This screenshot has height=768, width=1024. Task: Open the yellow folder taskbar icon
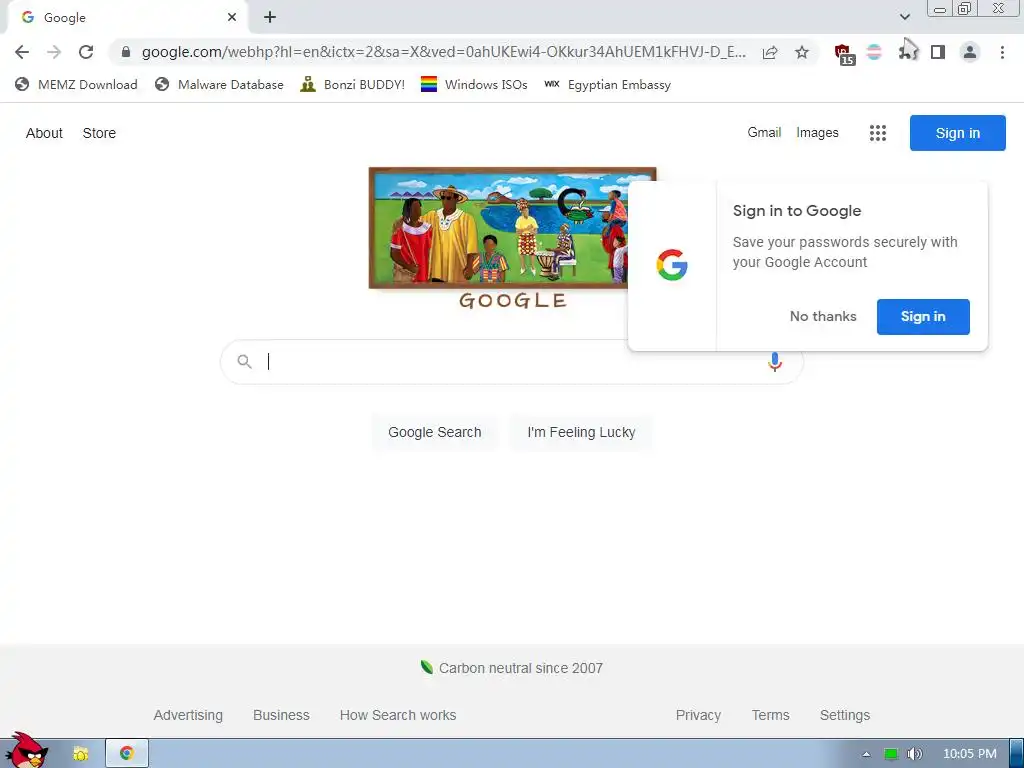click(x=80, y=754)
